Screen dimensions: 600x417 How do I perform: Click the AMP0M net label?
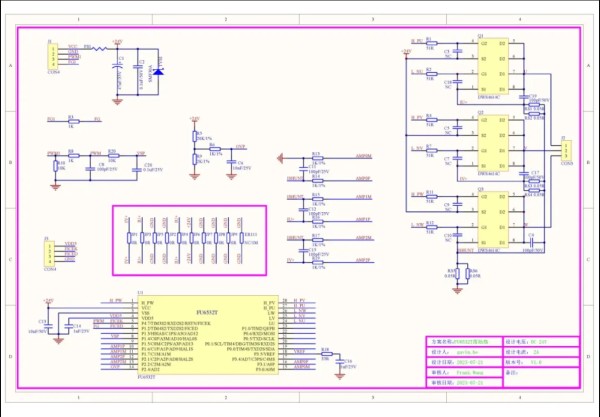[364, 156]
